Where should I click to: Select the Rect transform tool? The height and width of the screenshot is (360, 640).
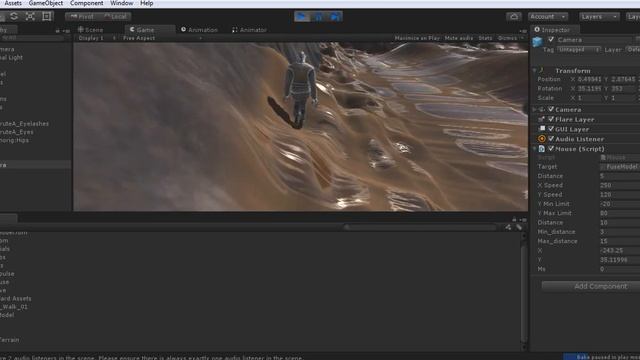coord(47,16)
